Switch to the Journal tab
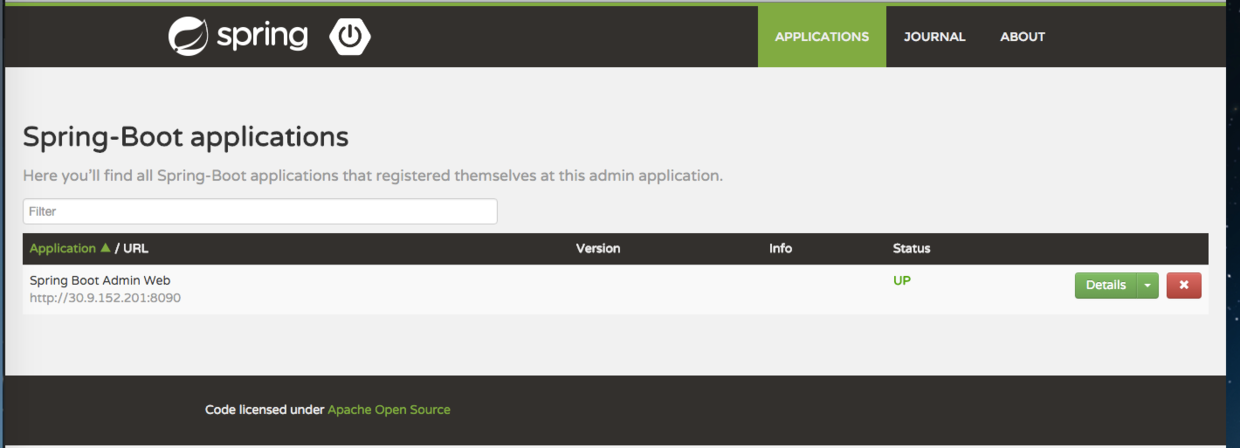1240x448 pixels. coord(934,37)
